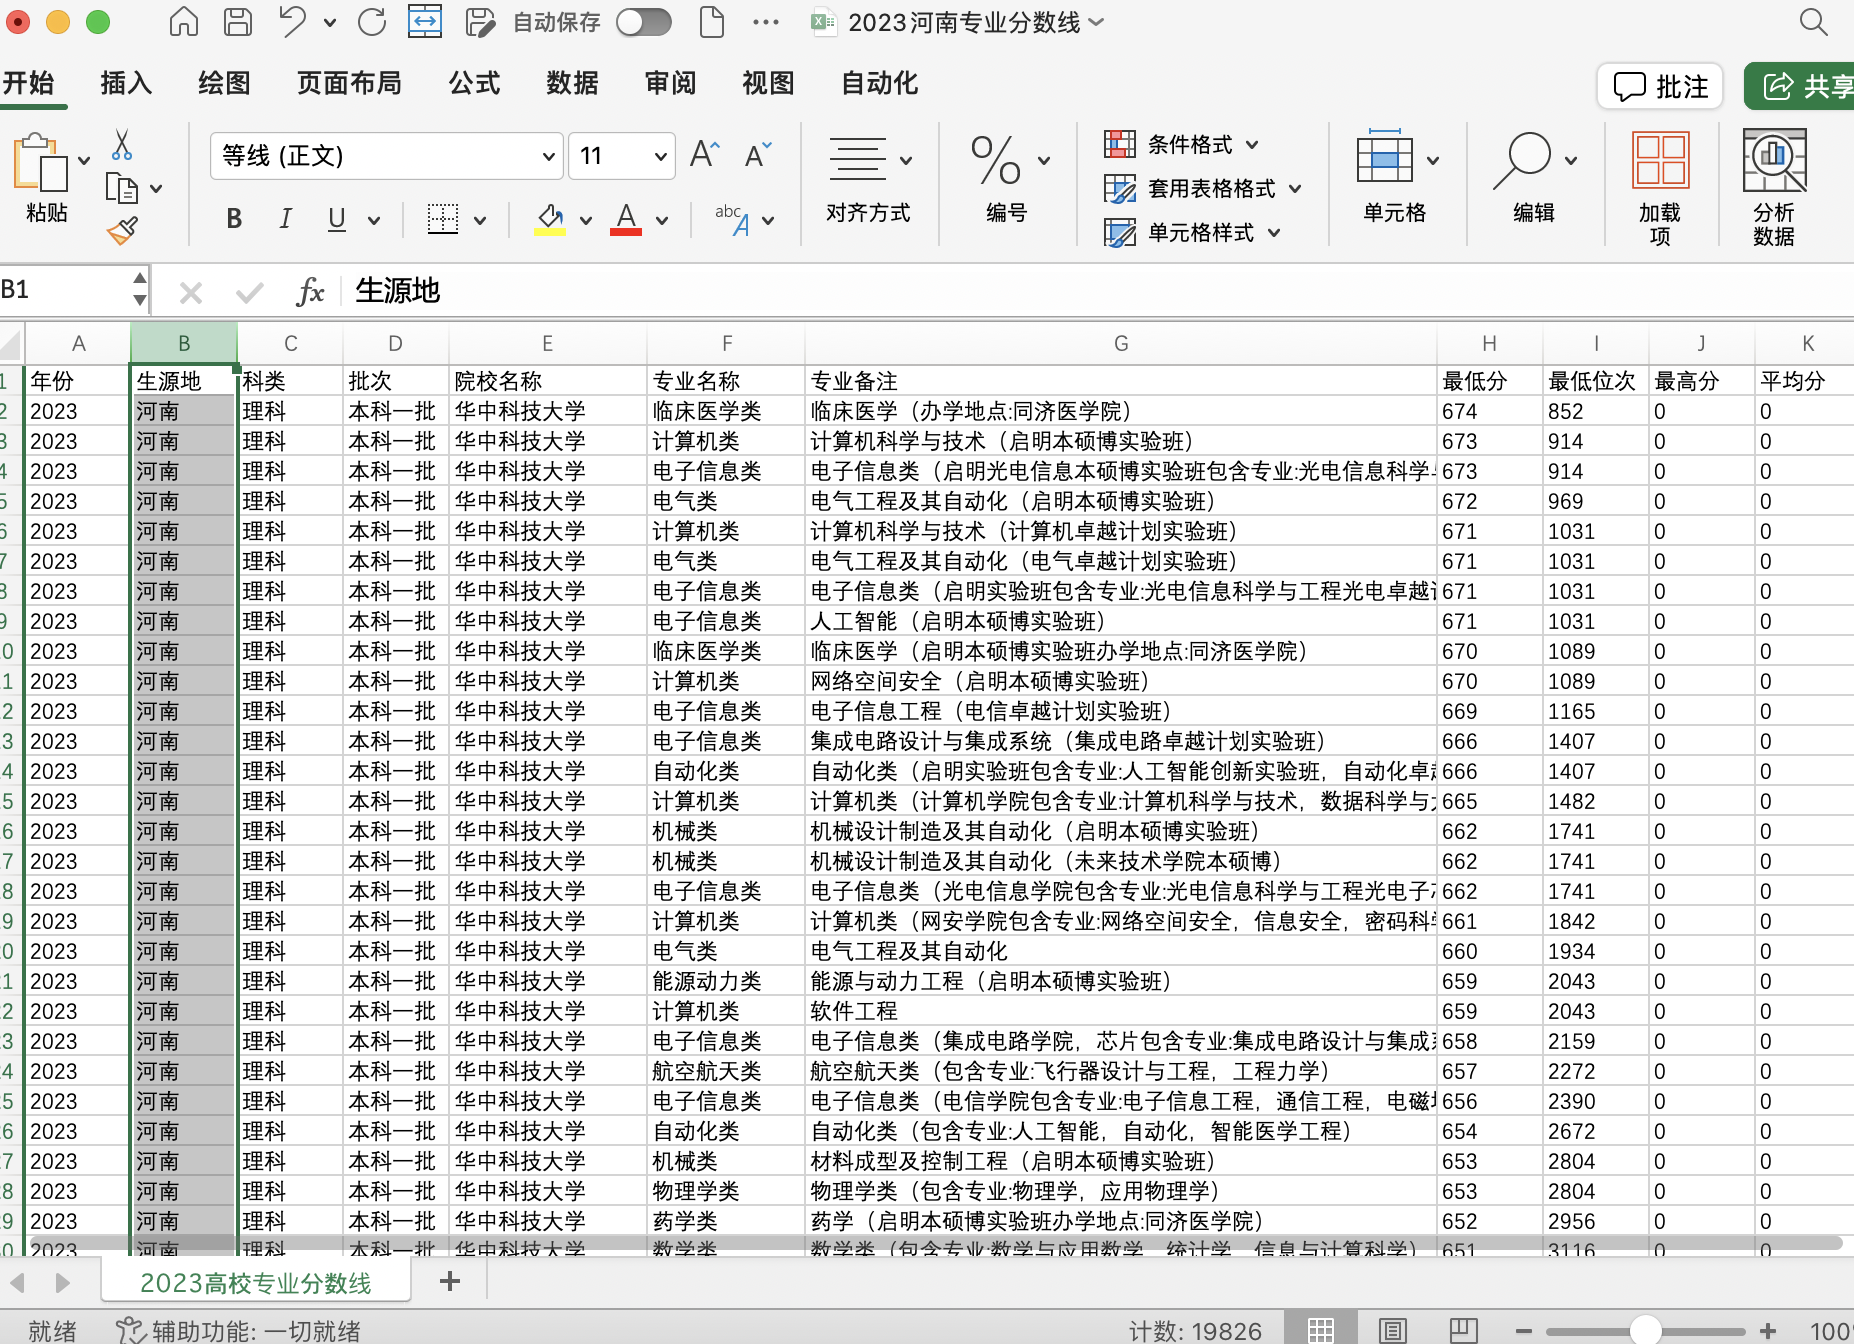Open the Data ribbon tab
Viewport: 1854px width, 1344px height.
[572, 83]
